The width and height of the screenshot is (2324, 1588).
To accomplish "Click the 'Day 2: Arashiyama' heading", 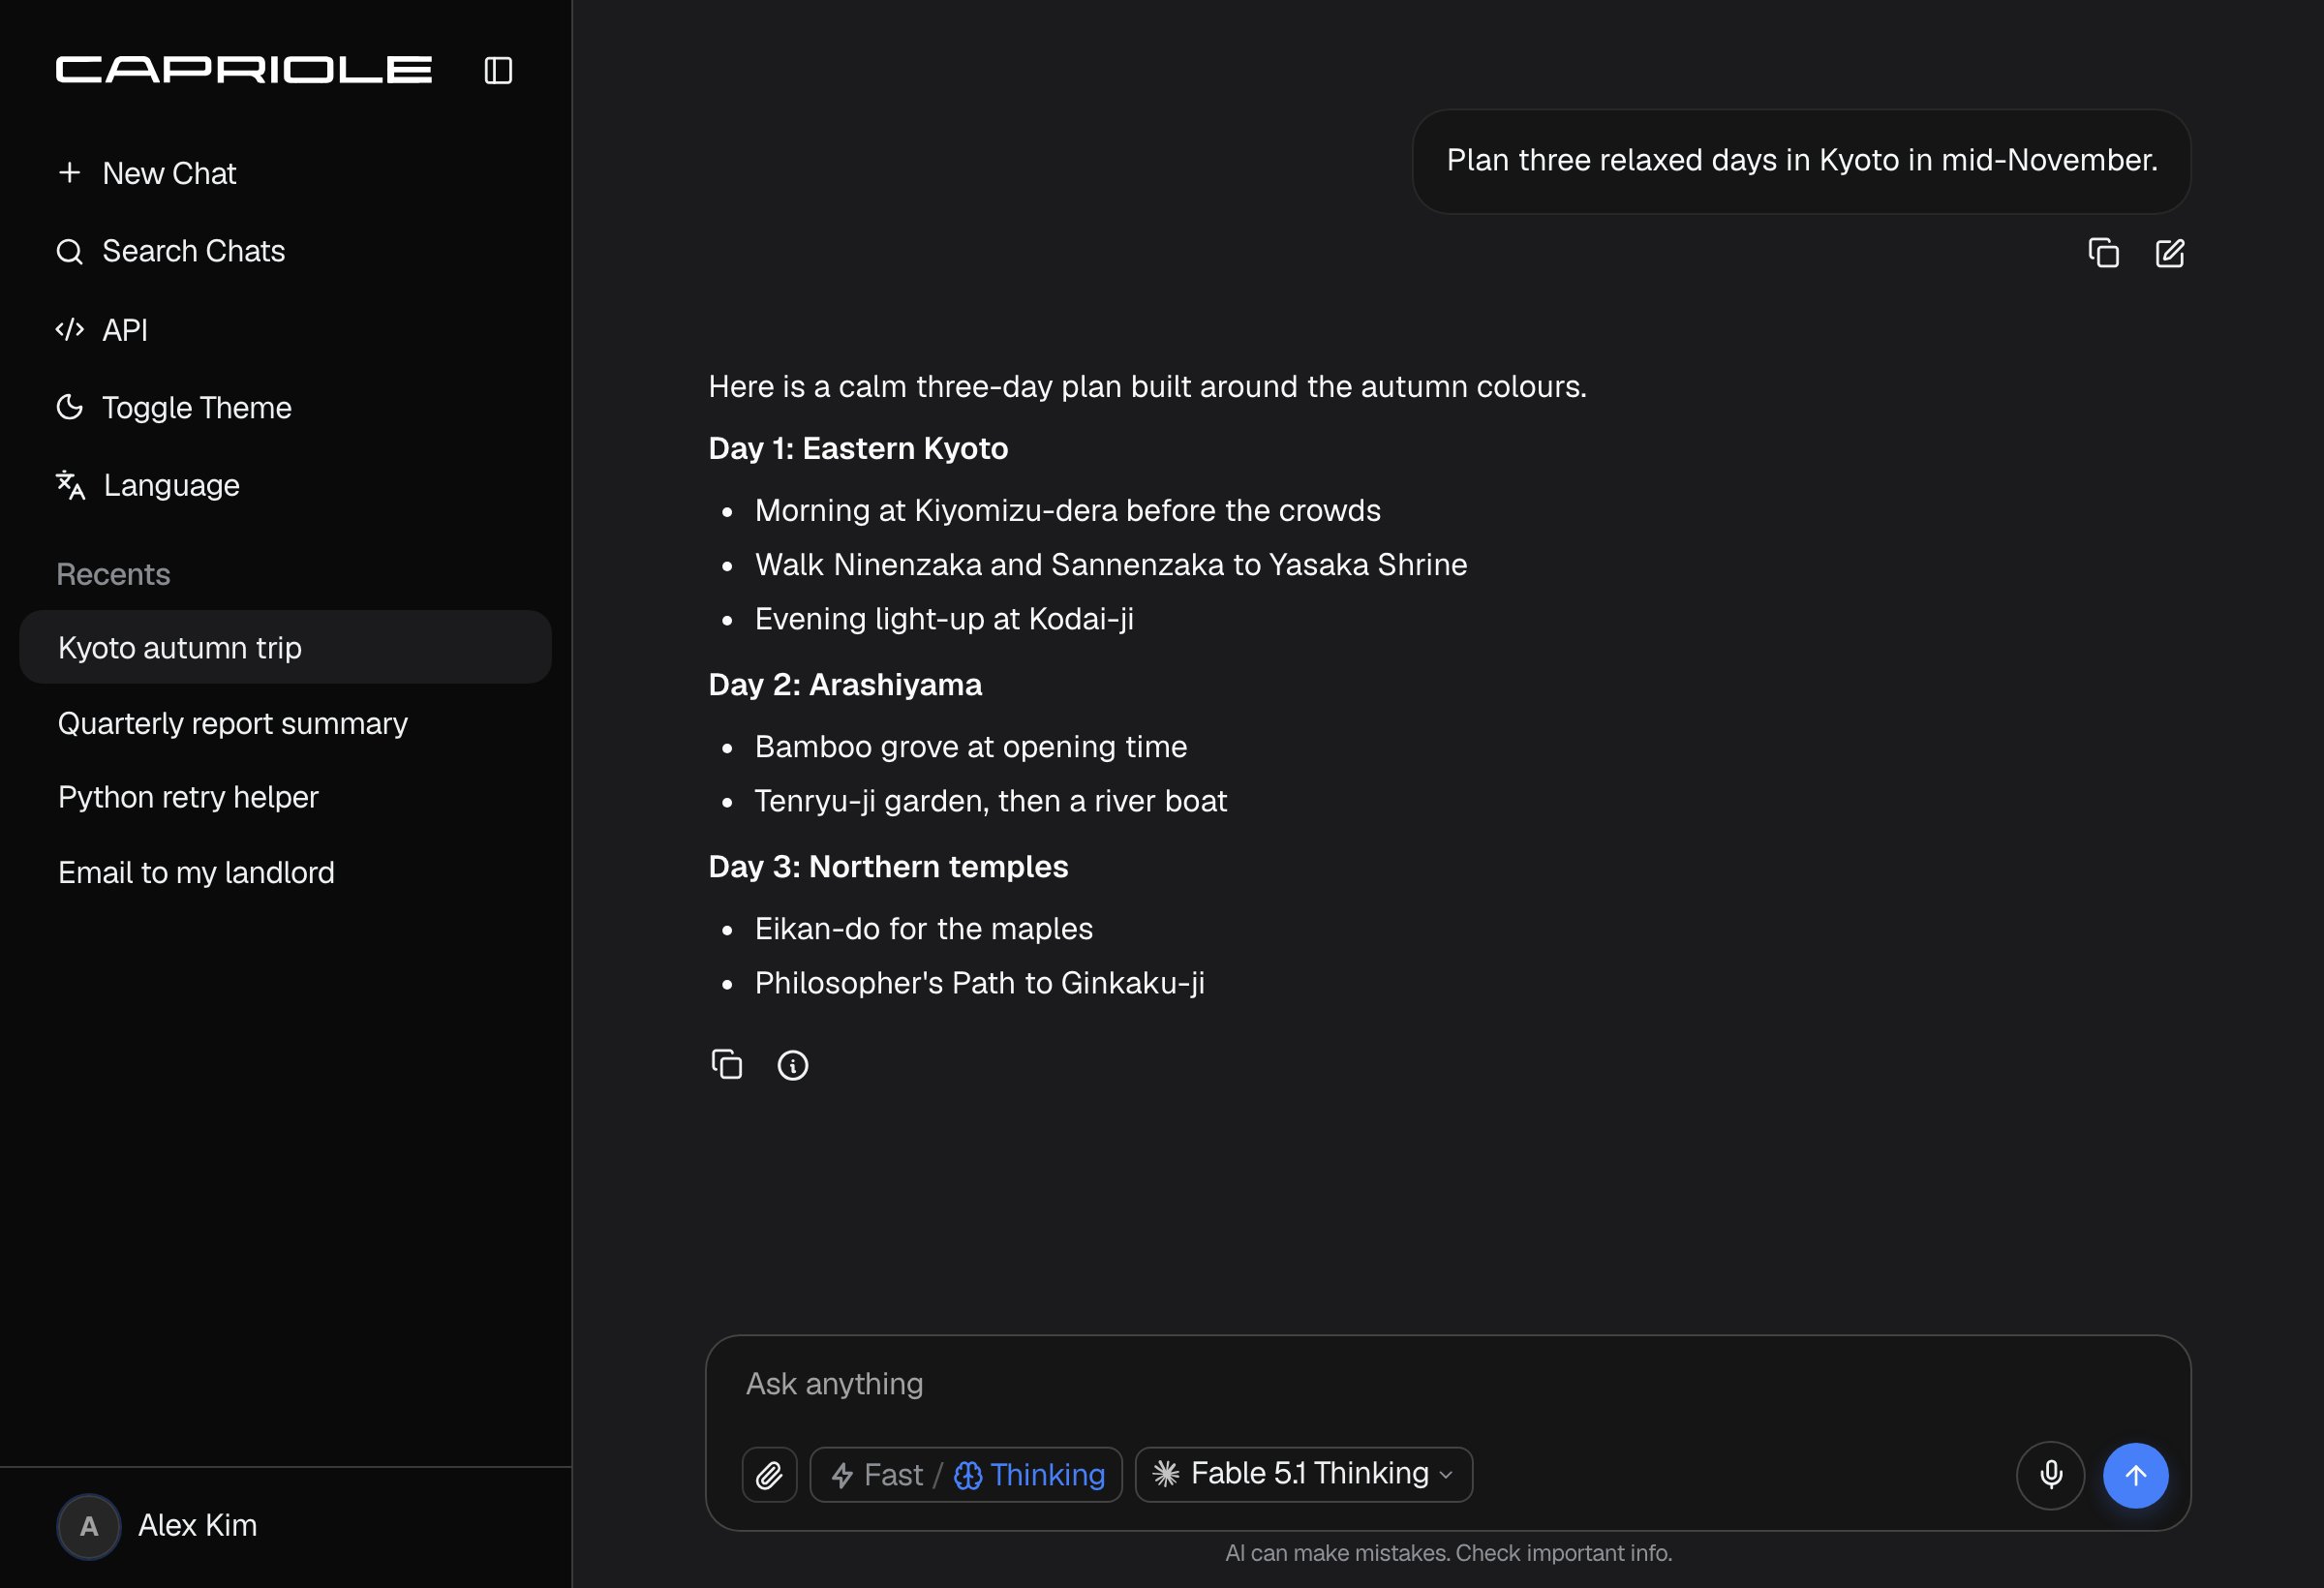I will [845, 684].
